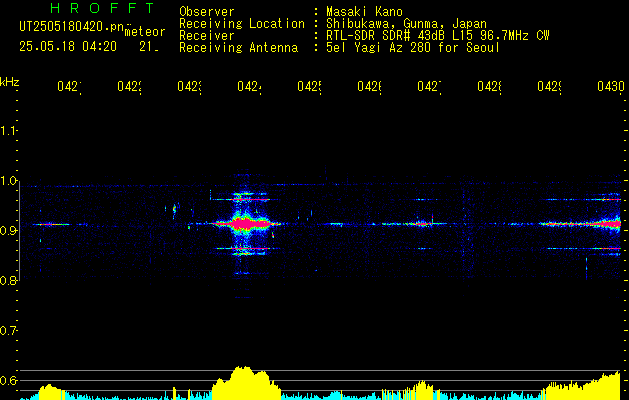
Task: Click the tallest yellow power peak at bottom
Action: click(242, 381)
